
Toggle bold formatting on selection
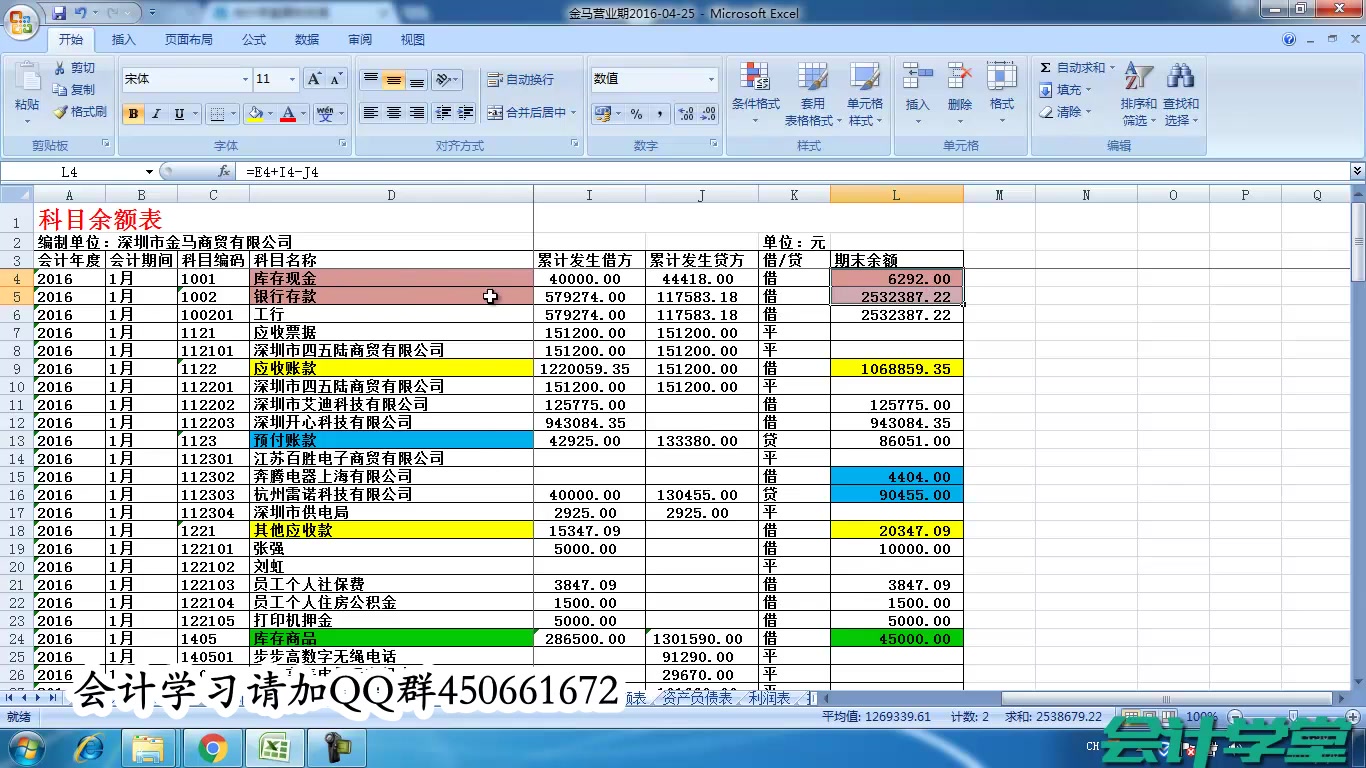(x=133, y=114)
